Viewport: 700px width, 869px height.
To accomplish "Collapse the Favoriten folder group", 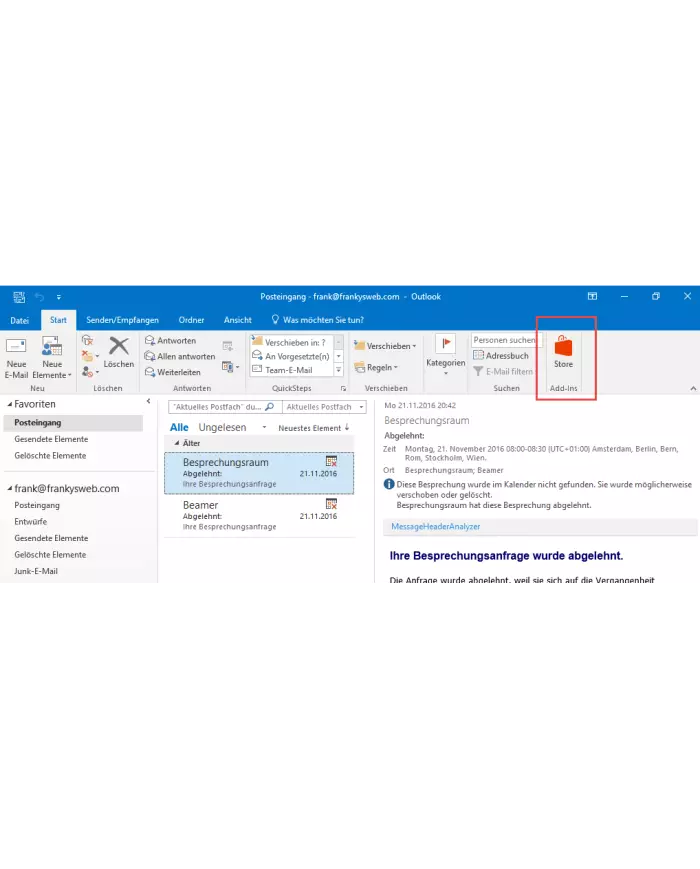I will pyautogui.click(x=10, y=404).
